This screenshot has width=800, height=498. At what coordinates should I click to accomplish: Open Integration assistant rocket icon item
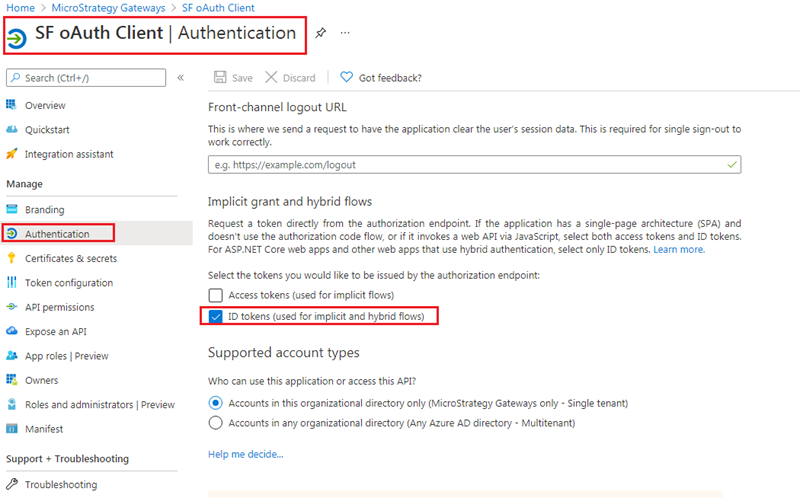(x=13, y=154)
